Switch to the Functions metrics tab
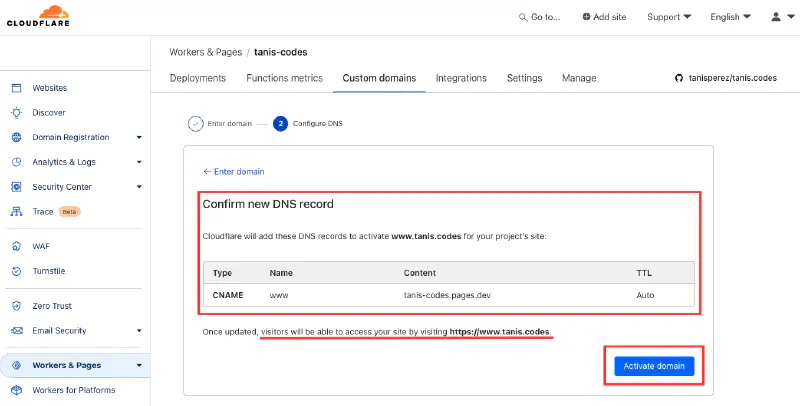The width and height of the screenshot is (800, 406). click(284, 78)
